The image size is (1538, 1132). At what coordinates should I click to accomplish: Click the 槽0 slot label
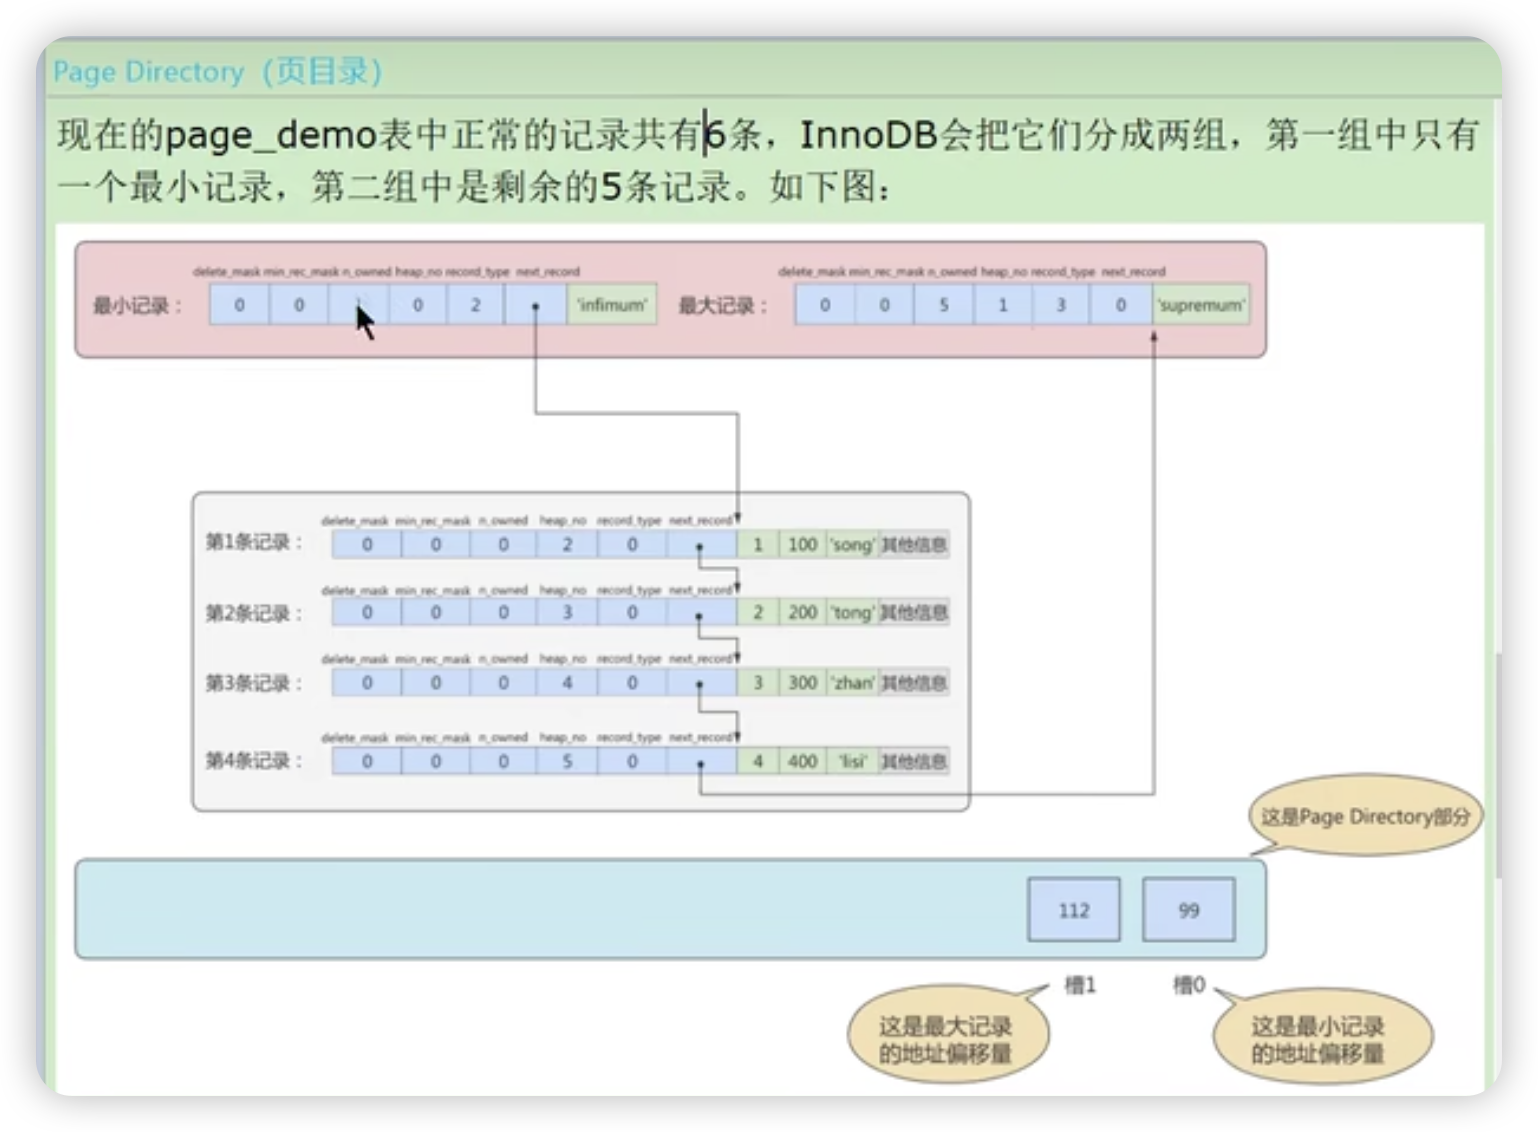1189,985
